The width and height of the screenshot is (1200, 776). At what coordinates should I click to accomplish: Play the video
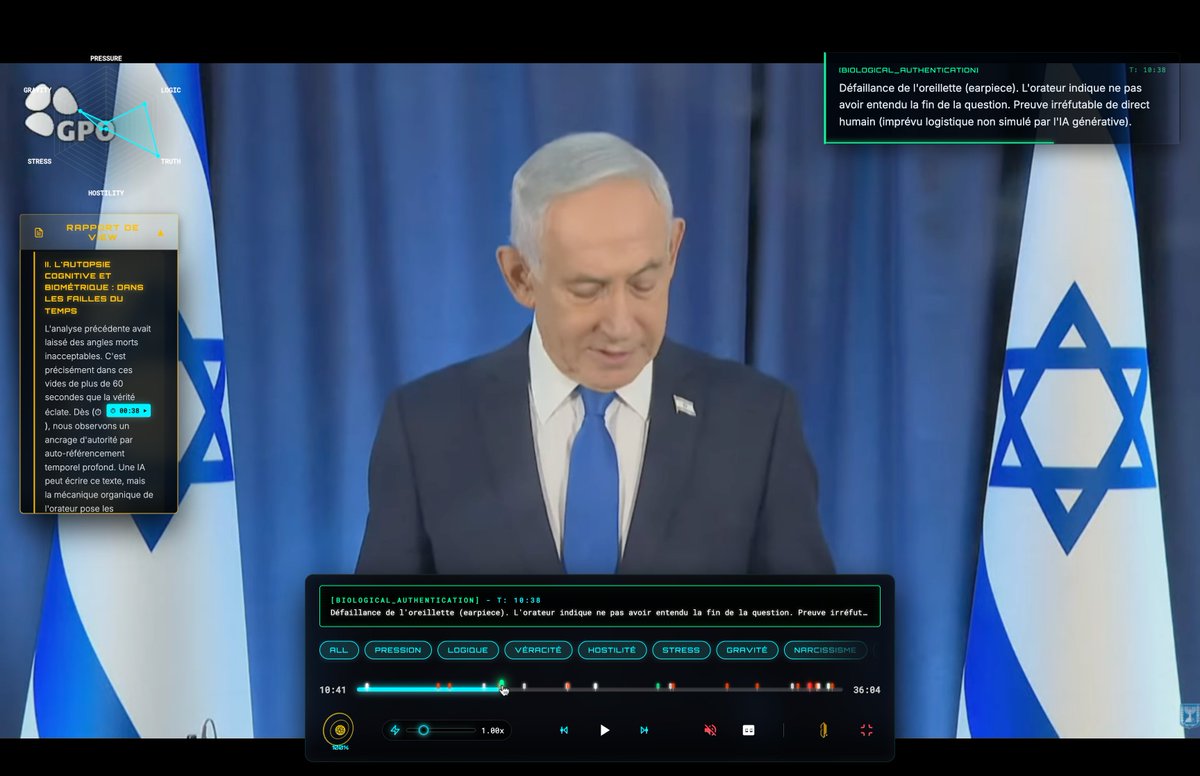(x=604, y=730)
